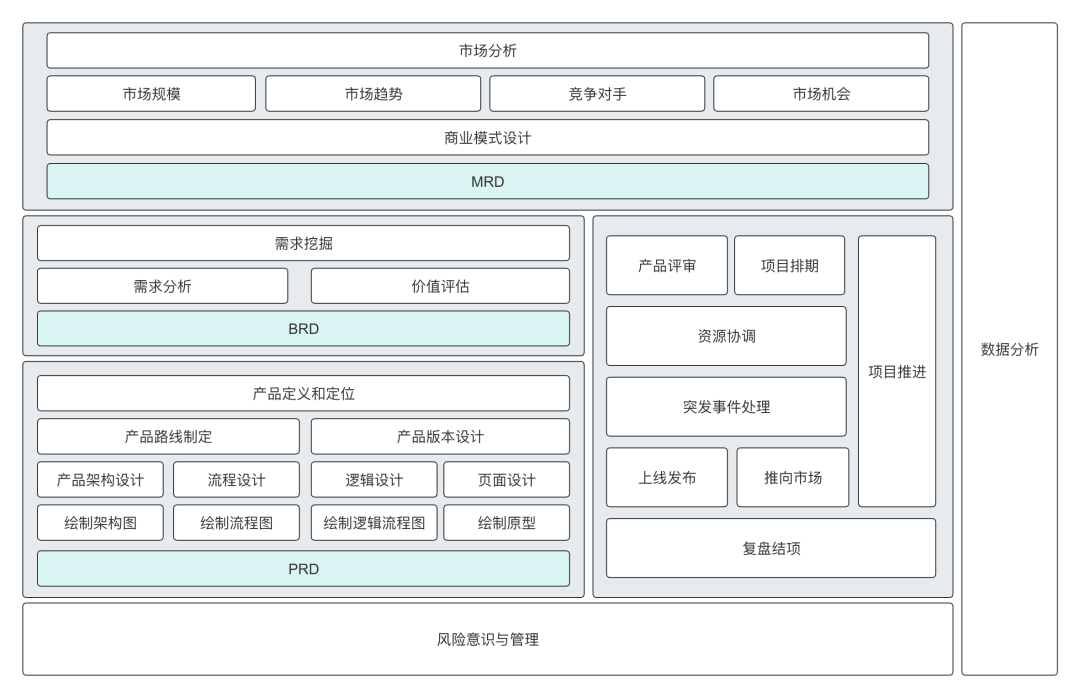
Task: Select the 绘制原型 box
Action: (506, 523)
